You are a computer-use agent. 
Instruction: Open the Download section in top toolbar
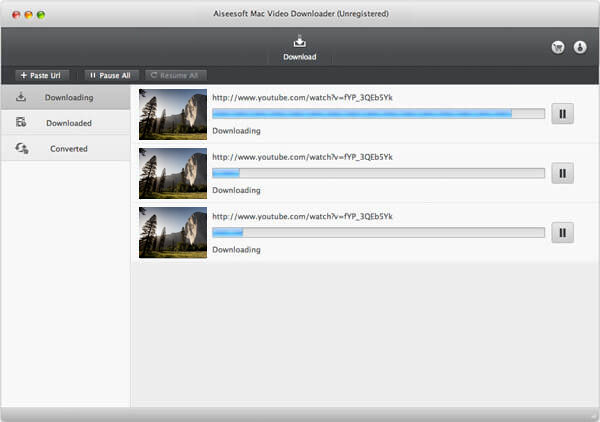click(299, 48)
